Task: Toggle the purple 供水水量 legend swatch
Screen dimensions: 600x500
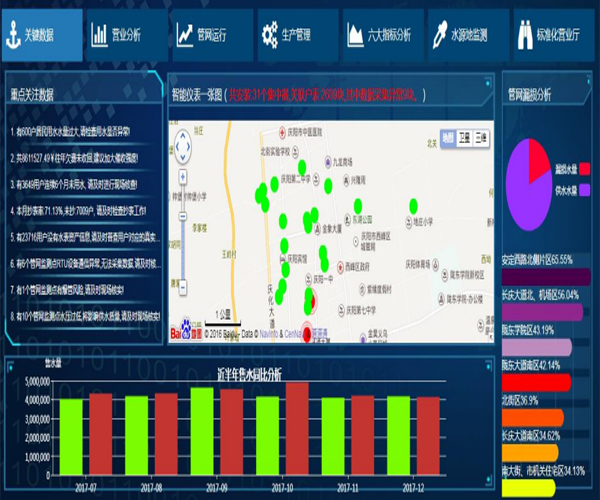Action: coord(584,190)
